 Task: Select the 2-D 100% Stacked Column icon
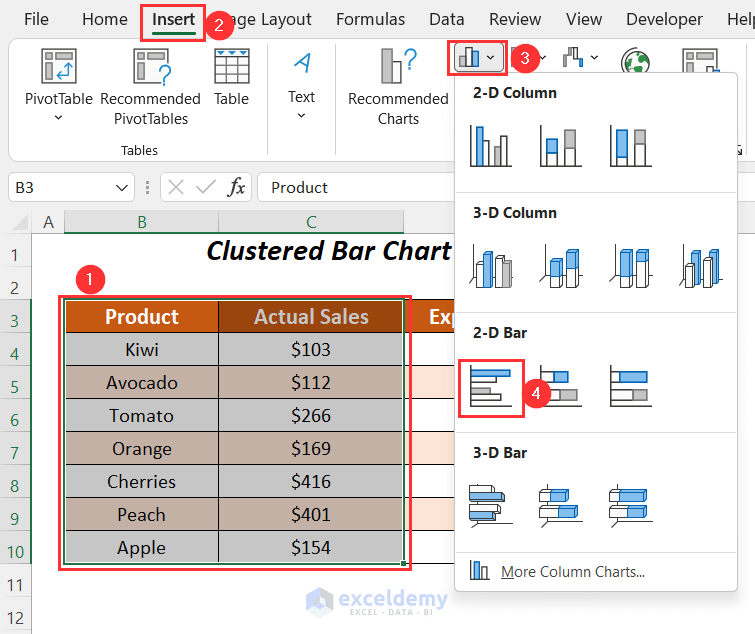[630, 146]
